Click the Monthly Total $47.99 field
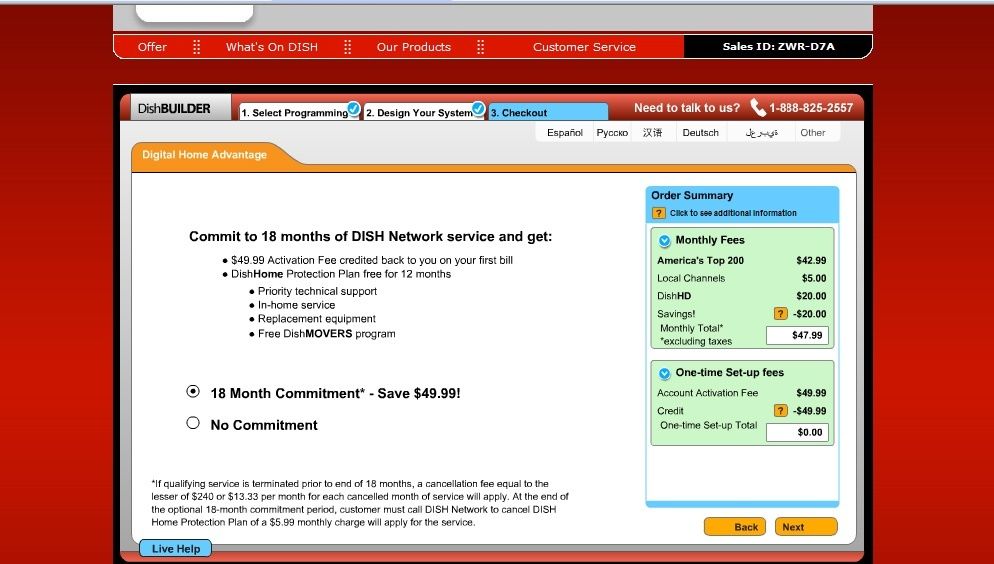Image resolution: width=994 pixels, height=564 pixels. [797, 335]
